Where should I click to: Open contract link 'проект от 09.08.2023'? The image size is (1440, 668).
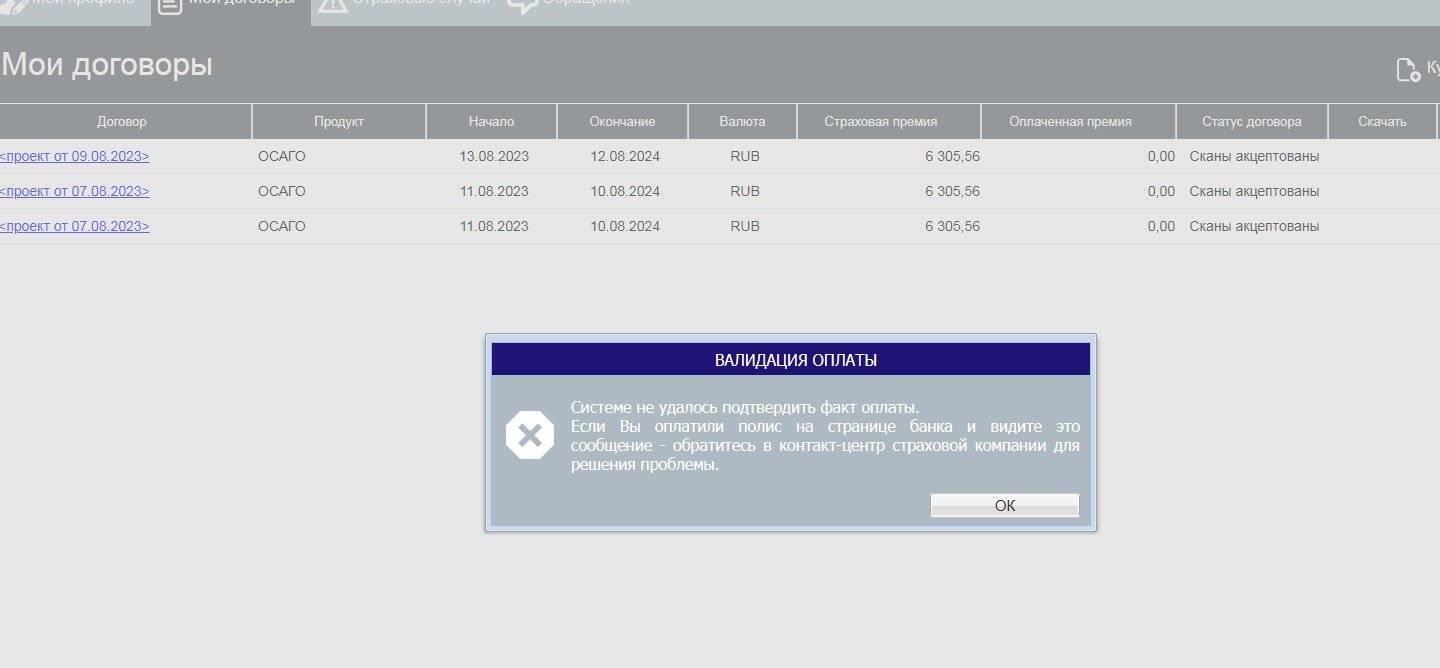[75, 156]
